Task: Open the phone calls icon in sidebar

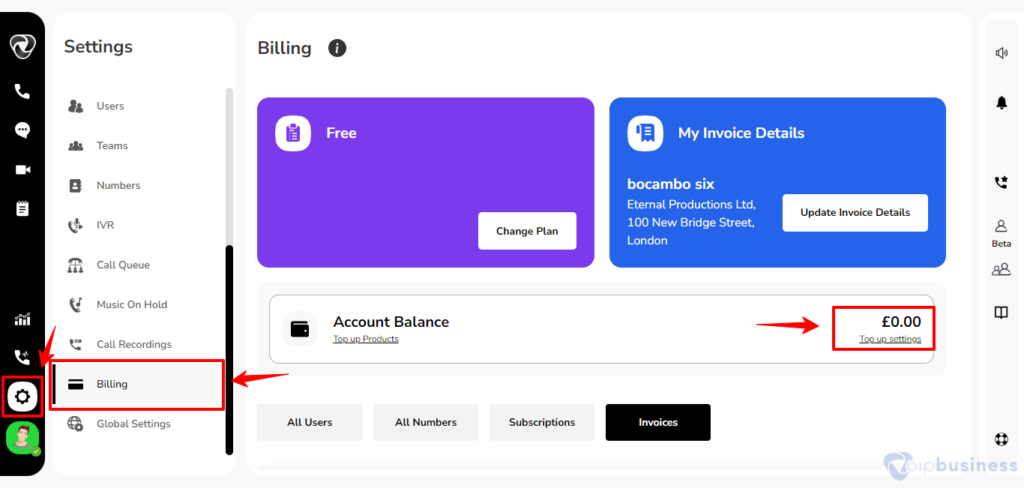Action: 22,91
